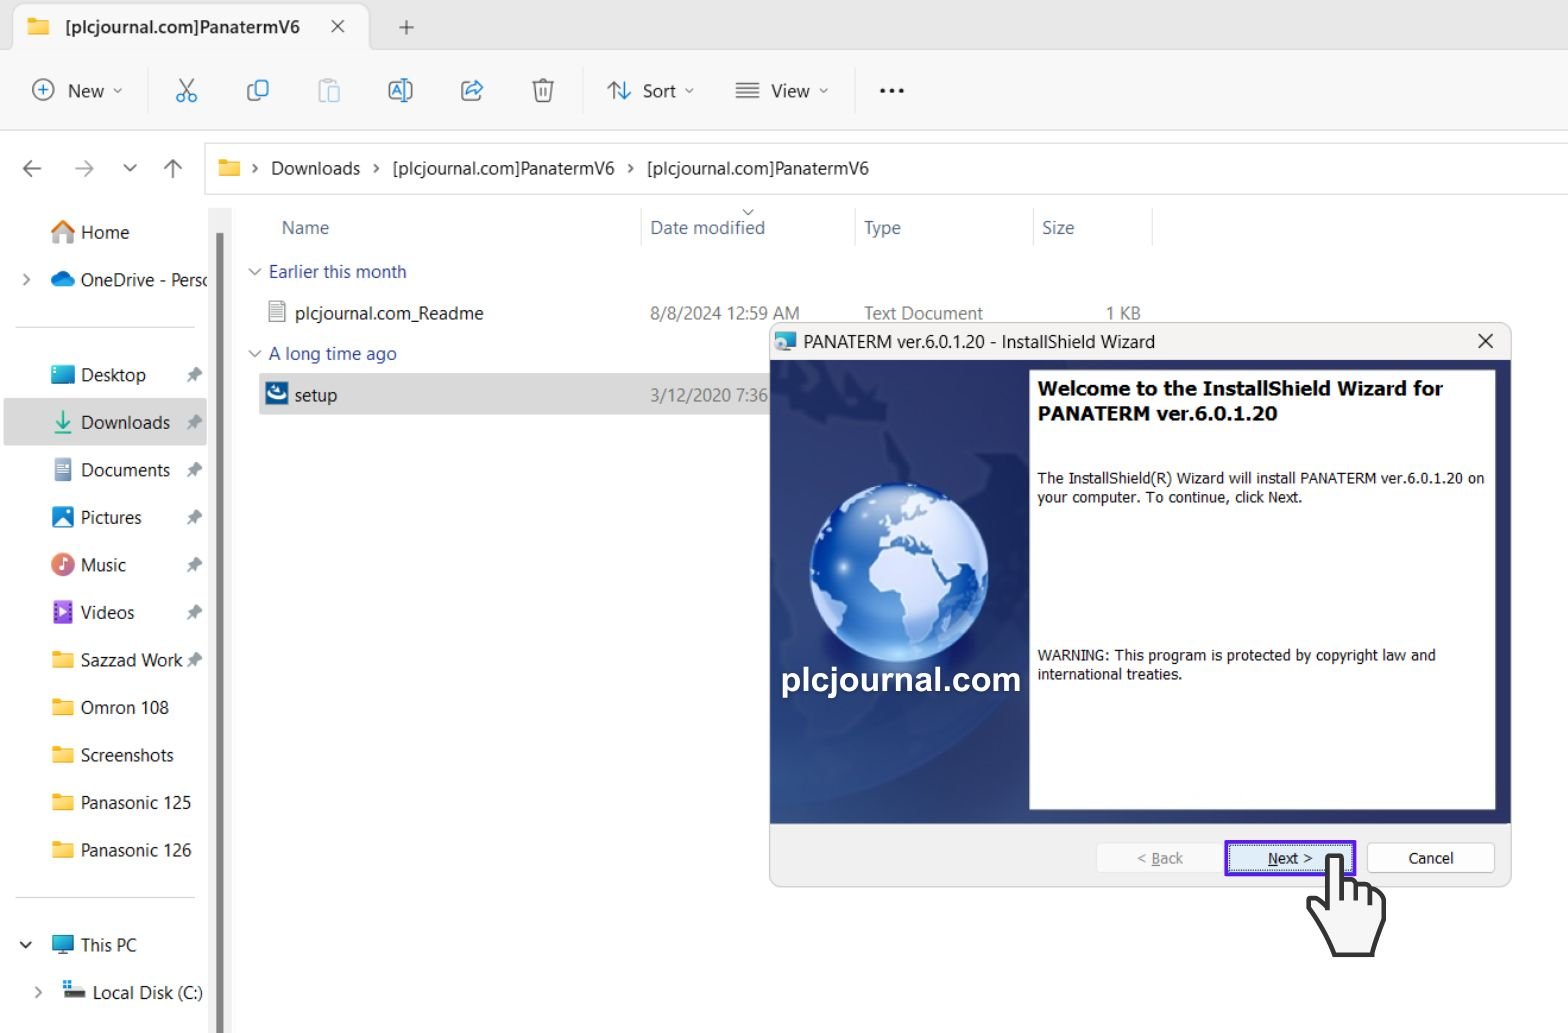Click the pin icon beside Videos
Viewport: 1568px width, 1033px height.
click(x=194, y=612)
